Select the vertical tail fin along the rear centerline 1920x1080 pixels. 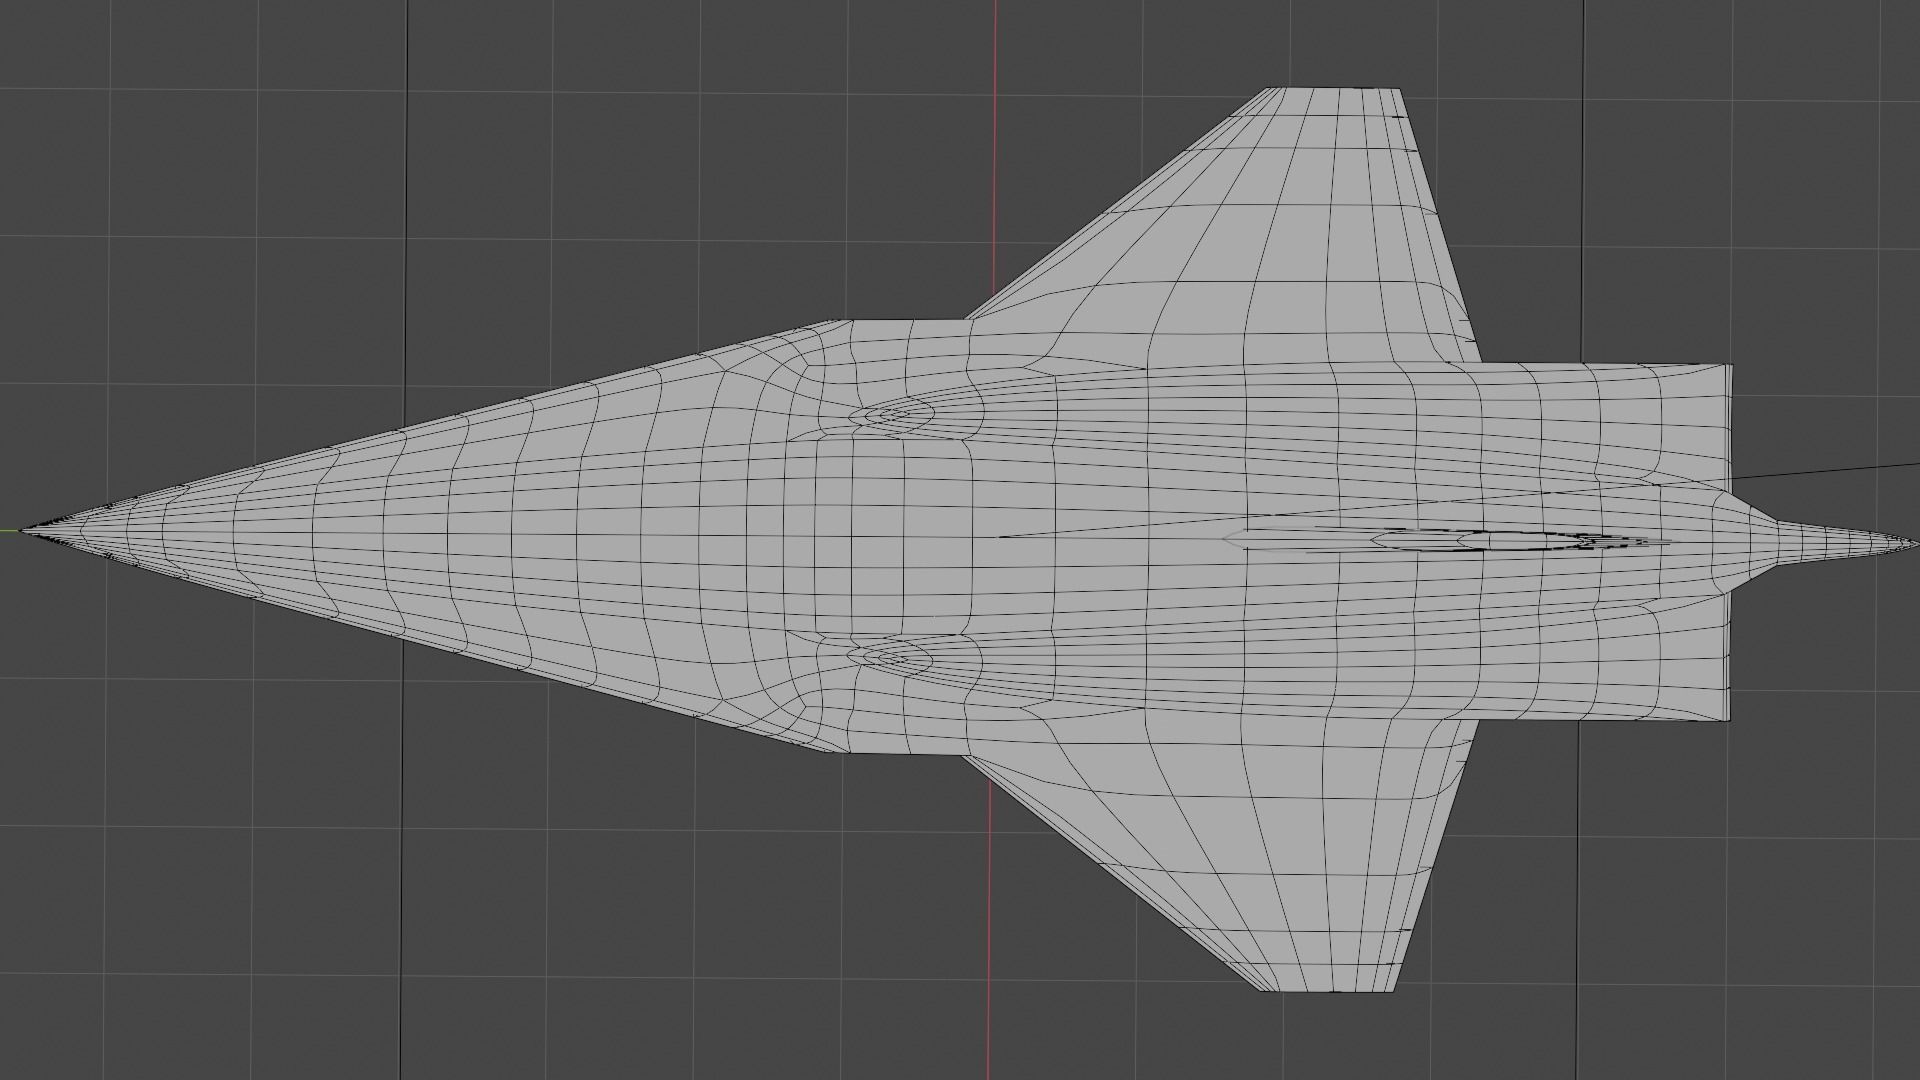pyautogui.click(x=1450, y=541)
